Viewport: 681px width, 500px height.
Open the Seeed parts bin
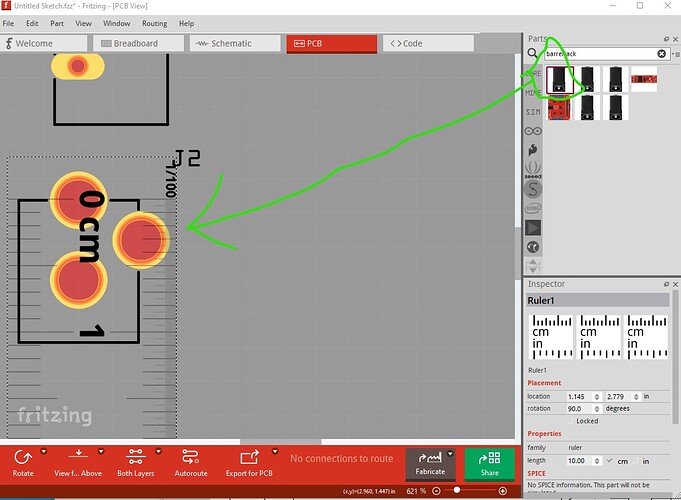click(x=533, y=170)
